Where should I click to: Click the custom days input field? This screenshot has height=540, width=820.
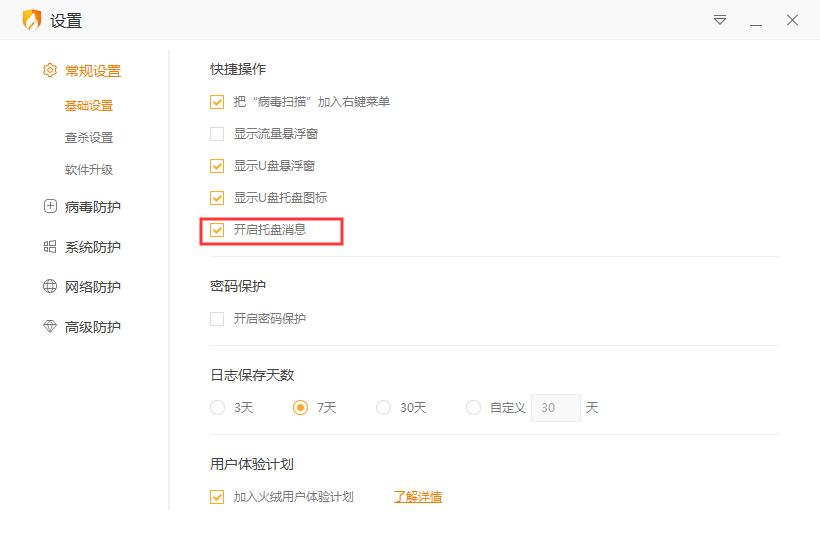(x=555, y=408)
